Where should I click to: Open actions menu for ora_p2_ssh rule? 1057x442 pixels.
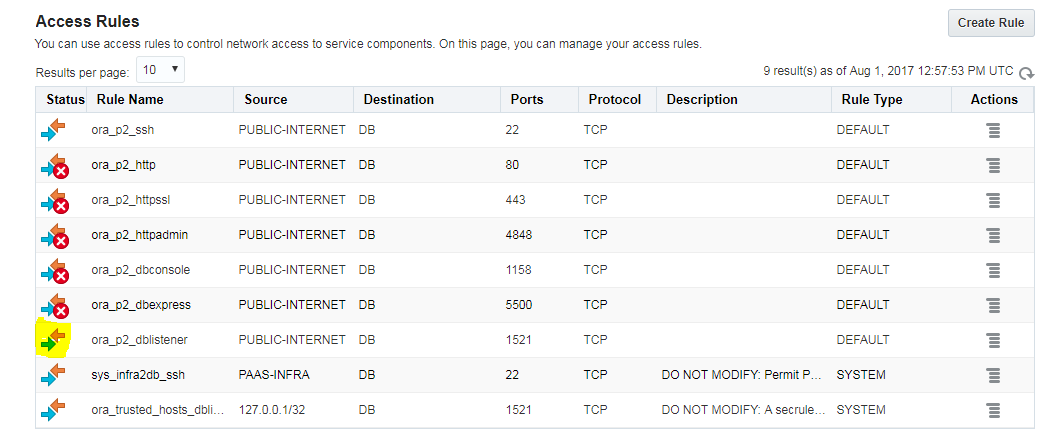[993, 130]
